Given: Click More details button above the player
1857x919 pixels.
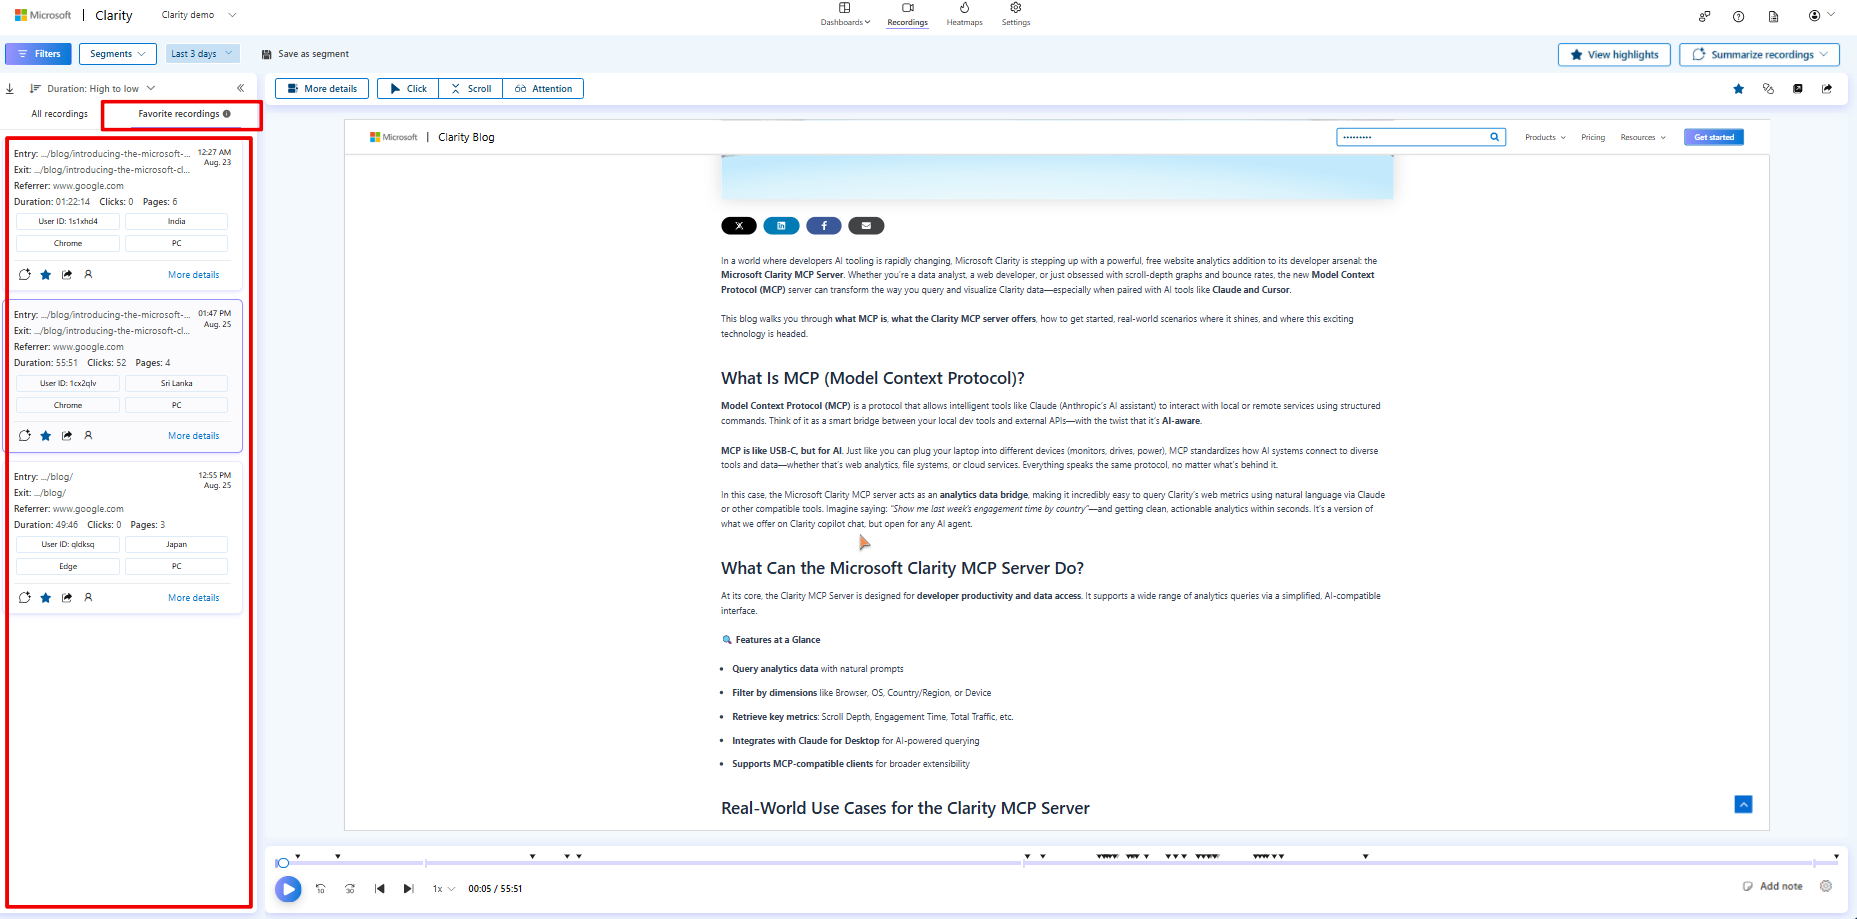Looking at the screenshot, I should (322, 89).
